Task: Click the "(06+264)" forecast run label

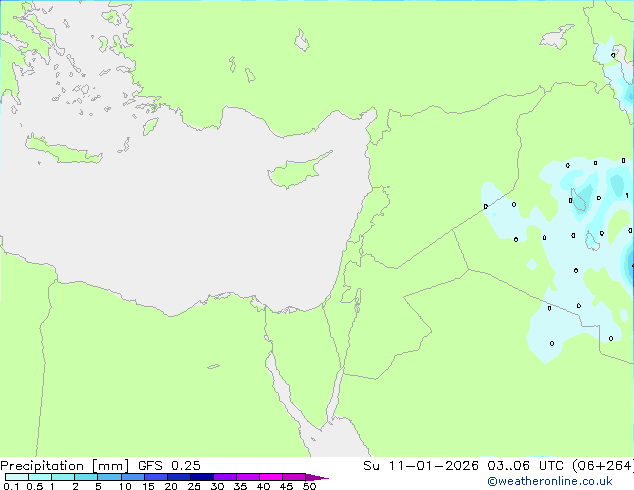Action: coord(603,466)
